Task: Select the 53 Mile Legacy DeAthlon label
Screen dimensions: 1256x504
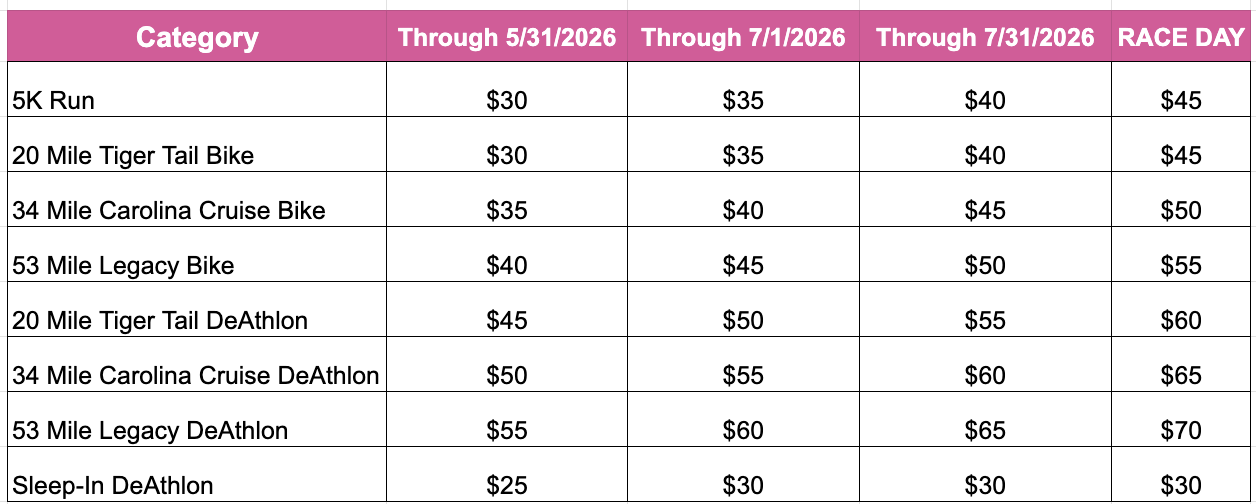Action: (x=150, y=431)
